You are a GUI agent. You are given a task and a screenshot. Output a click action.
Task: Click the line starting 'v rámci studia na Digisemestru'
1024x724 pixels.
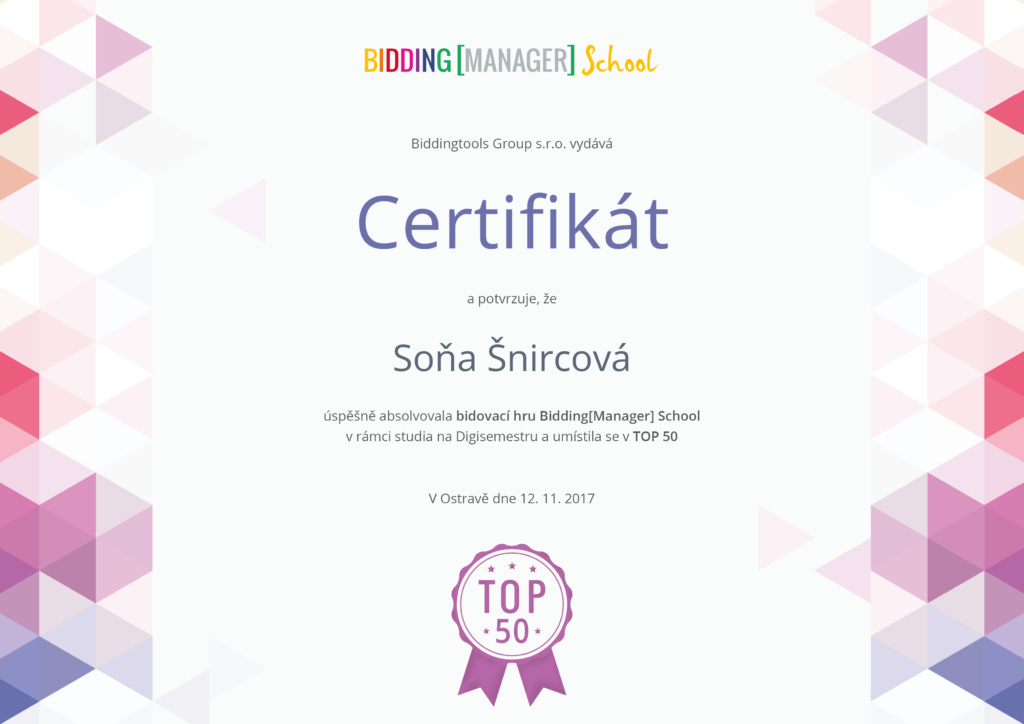click(x=511, y=437)
